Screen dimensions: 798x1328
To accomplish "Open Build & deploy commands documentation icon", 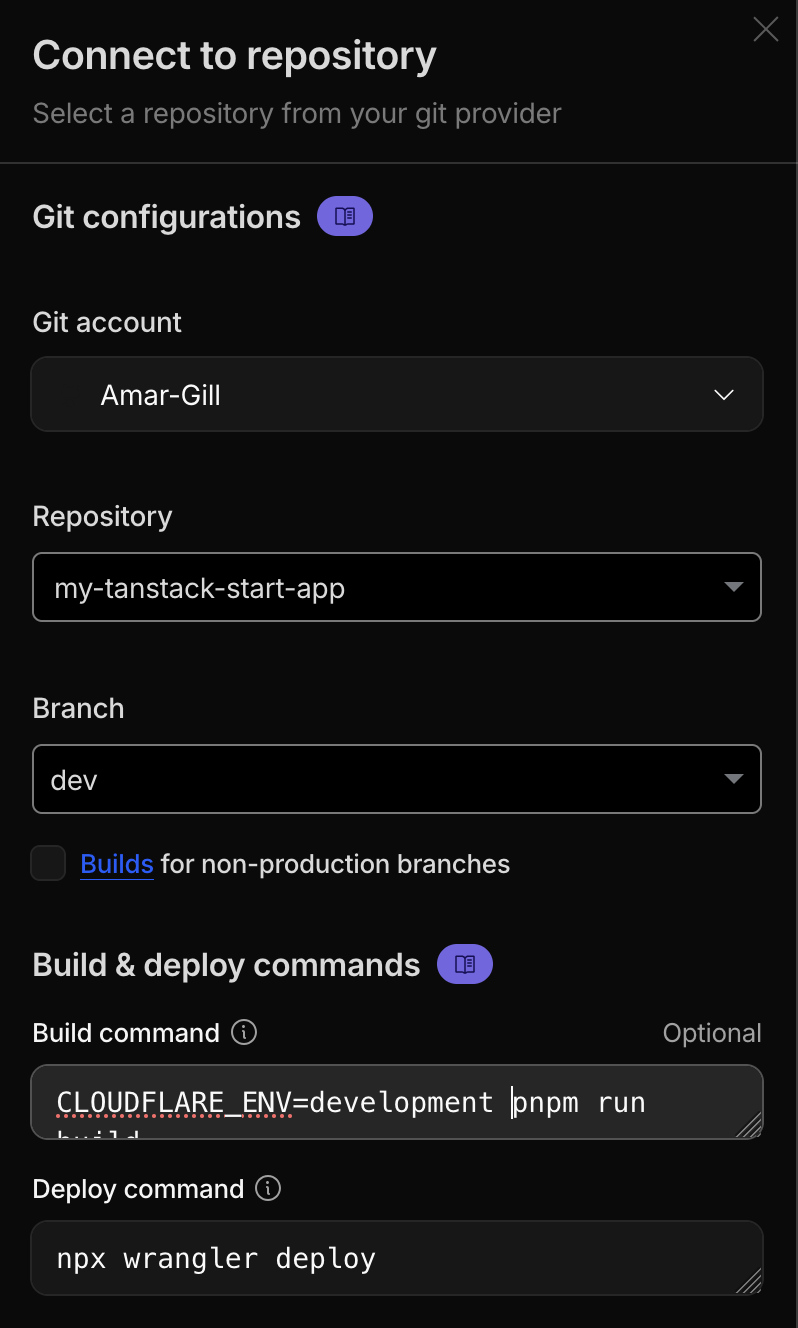I will click(465, 965).
